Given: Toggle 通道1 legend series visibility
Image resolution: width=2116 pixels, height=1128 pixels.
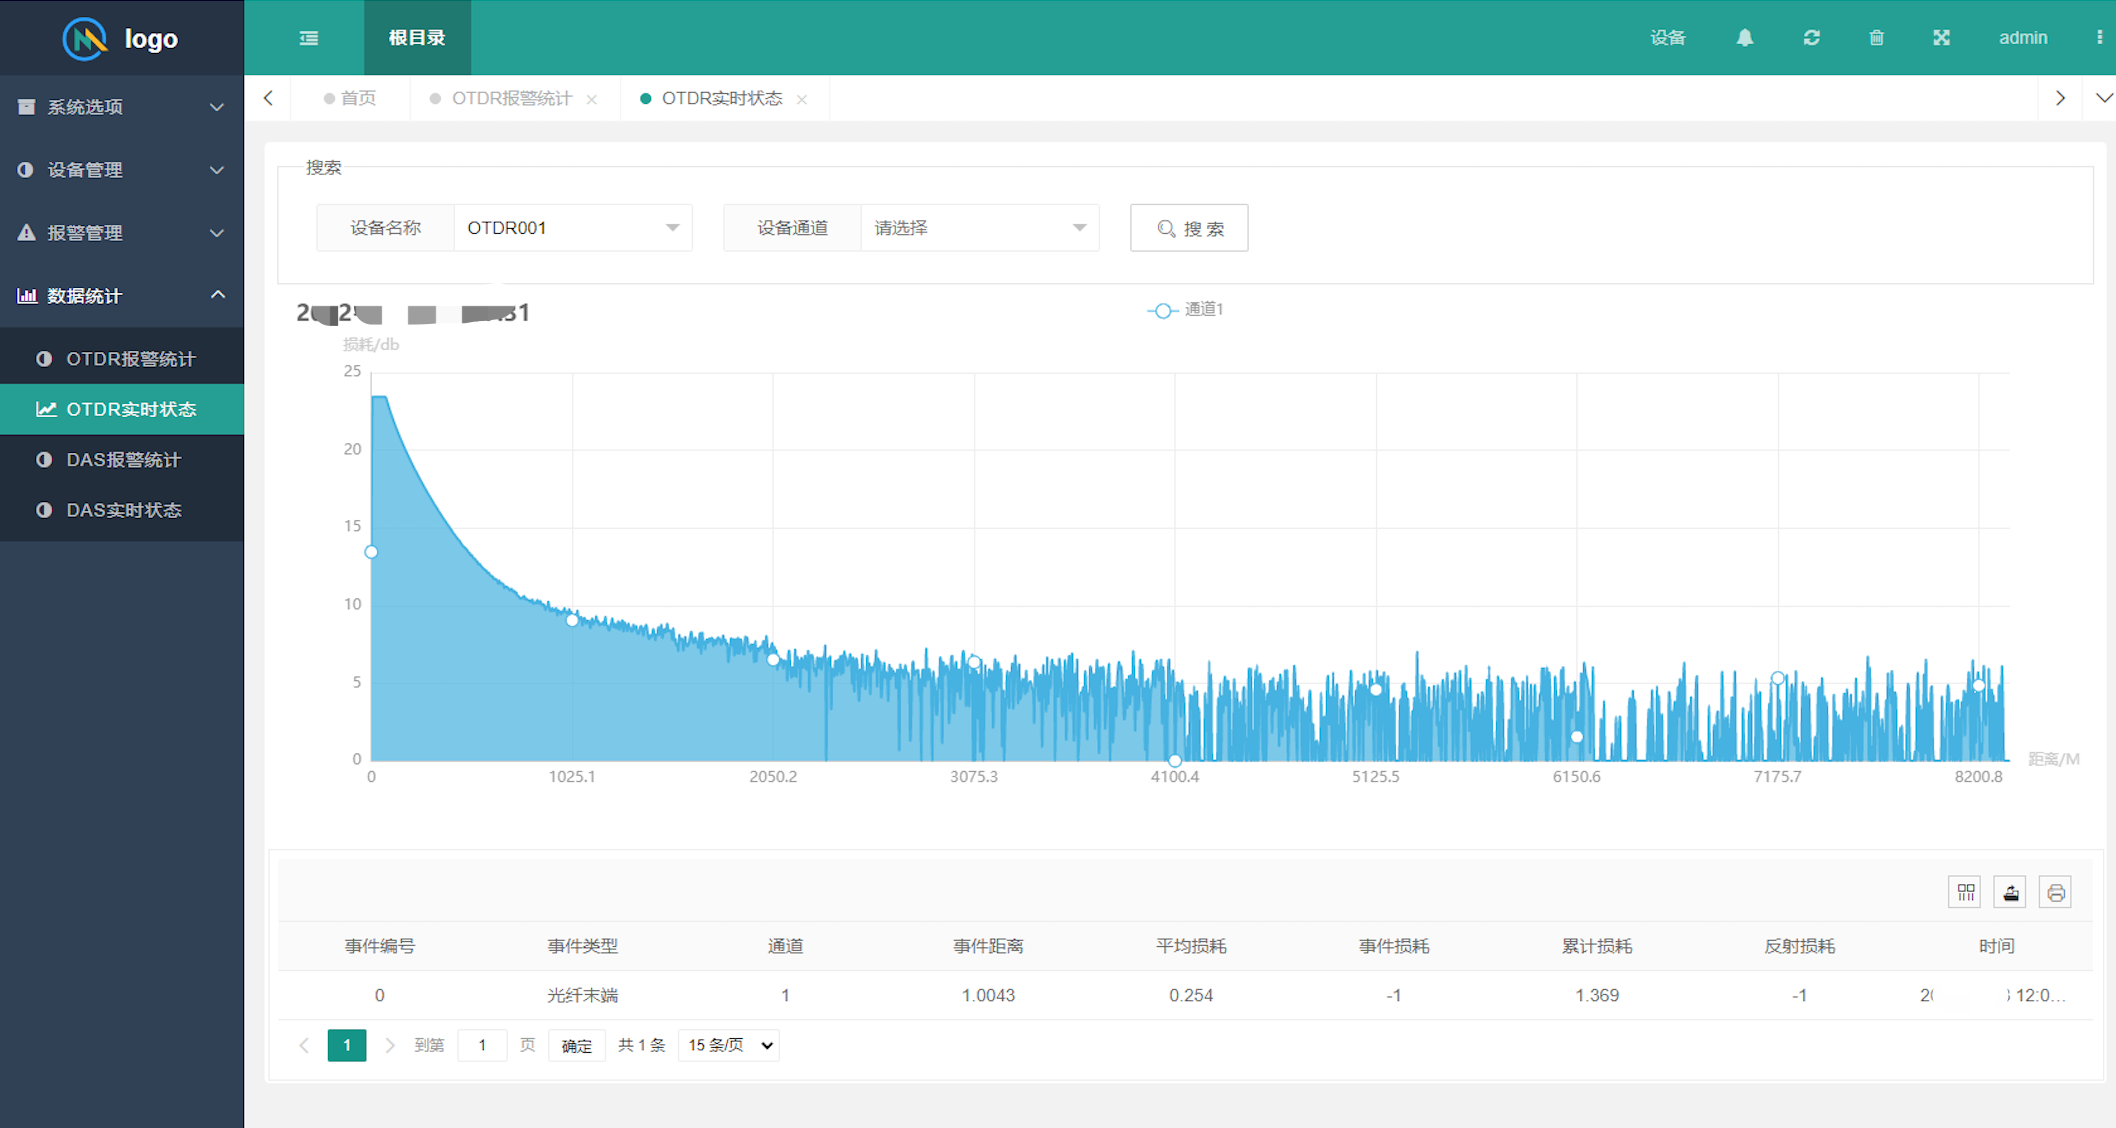Looking at the screenshot, I should [1185, 310].
